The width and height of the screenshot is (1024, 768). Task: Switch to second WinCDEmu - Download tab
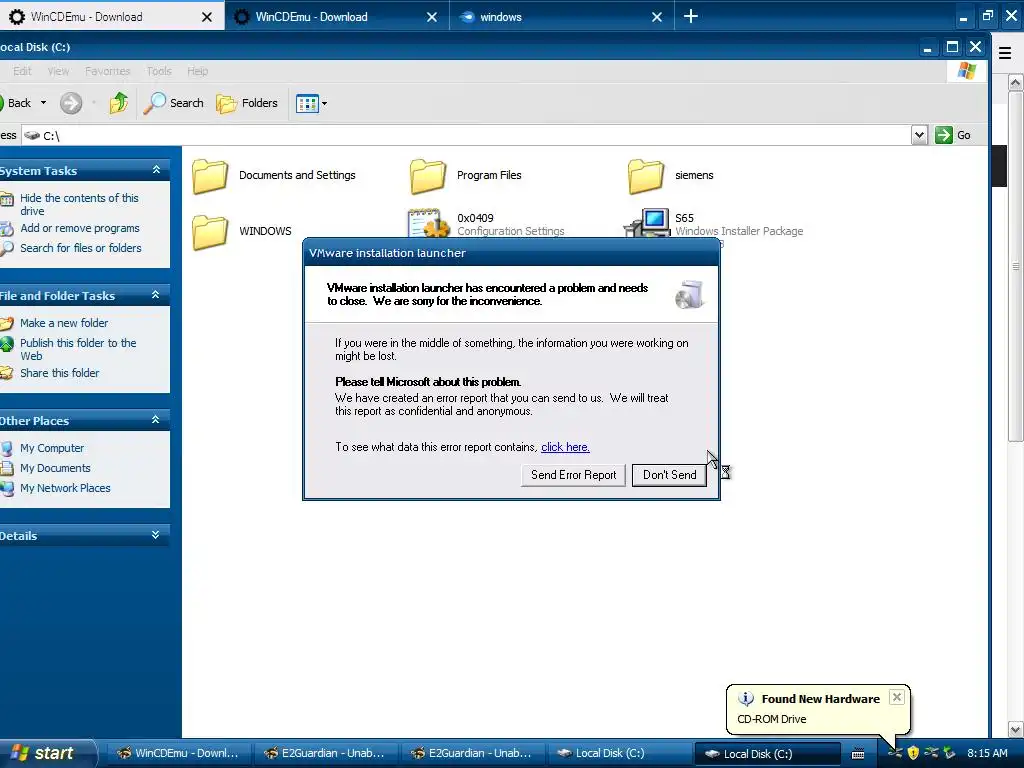[337, 16]
